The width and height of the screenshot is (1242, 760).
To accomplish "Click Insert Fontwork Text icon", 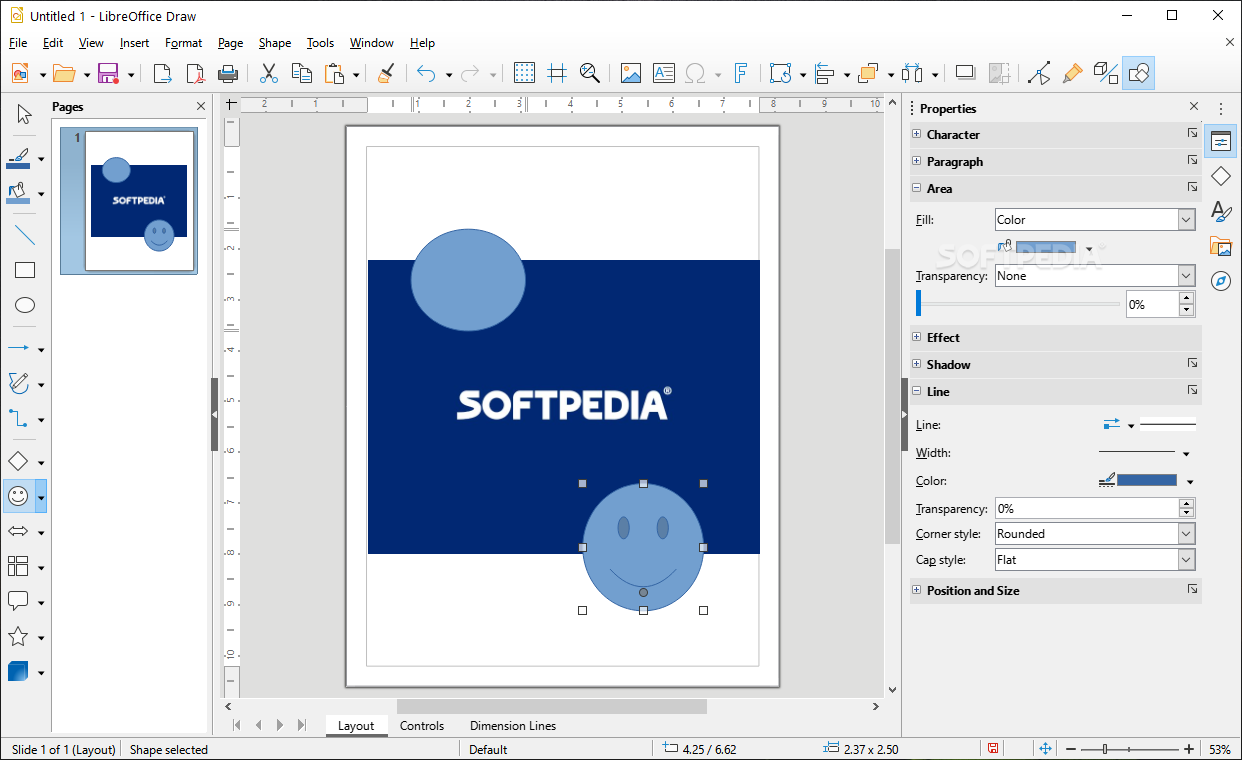I will (x=741, y=73).
